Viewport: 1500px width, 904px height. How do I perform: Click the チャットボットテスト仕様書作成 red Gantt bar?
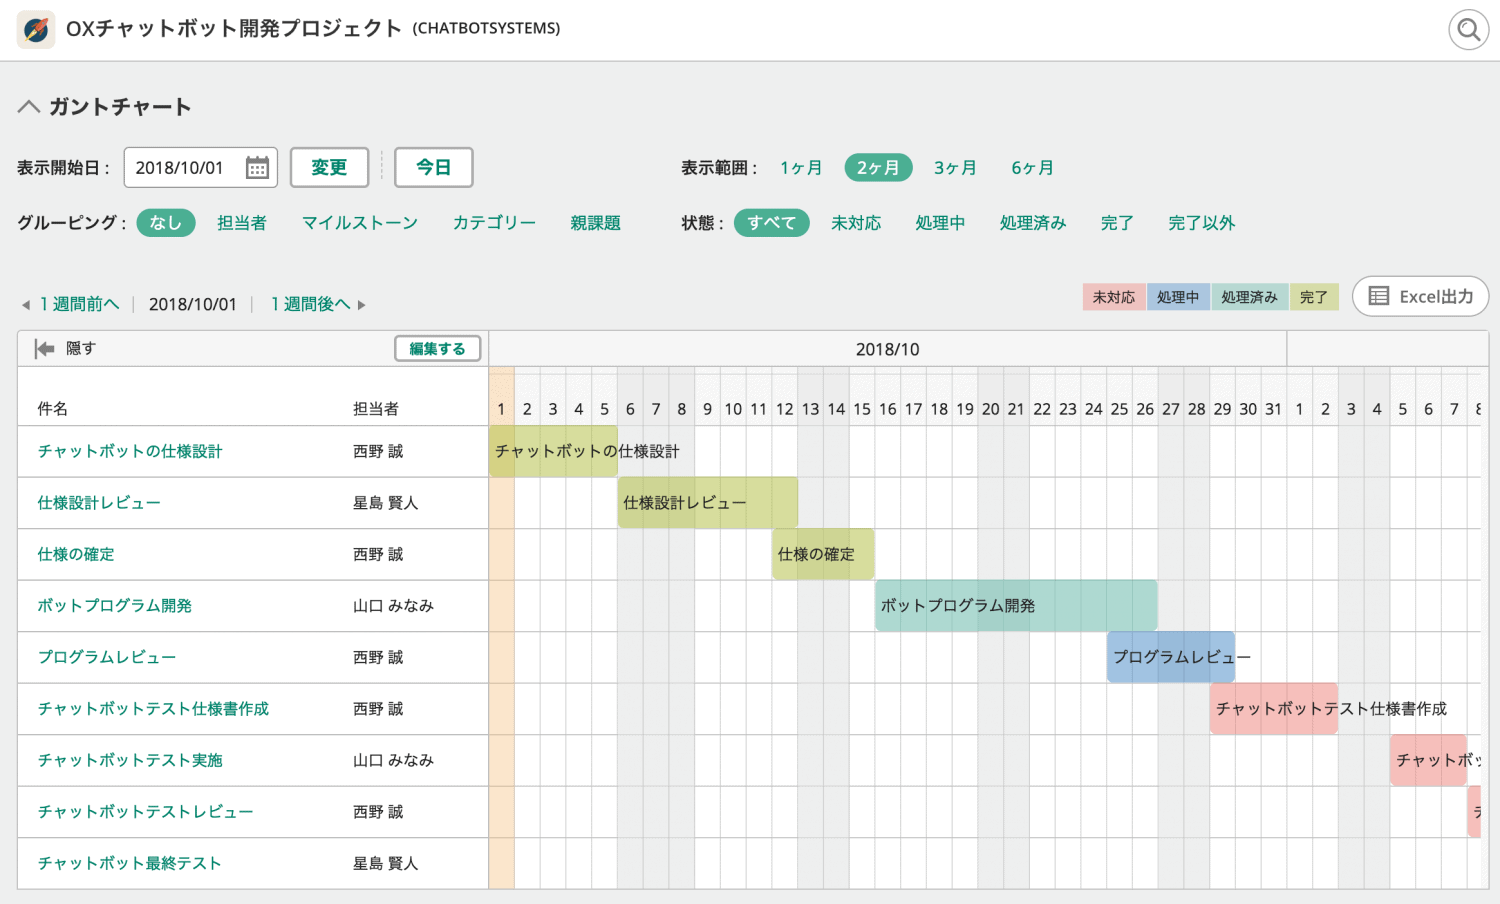1274,708
